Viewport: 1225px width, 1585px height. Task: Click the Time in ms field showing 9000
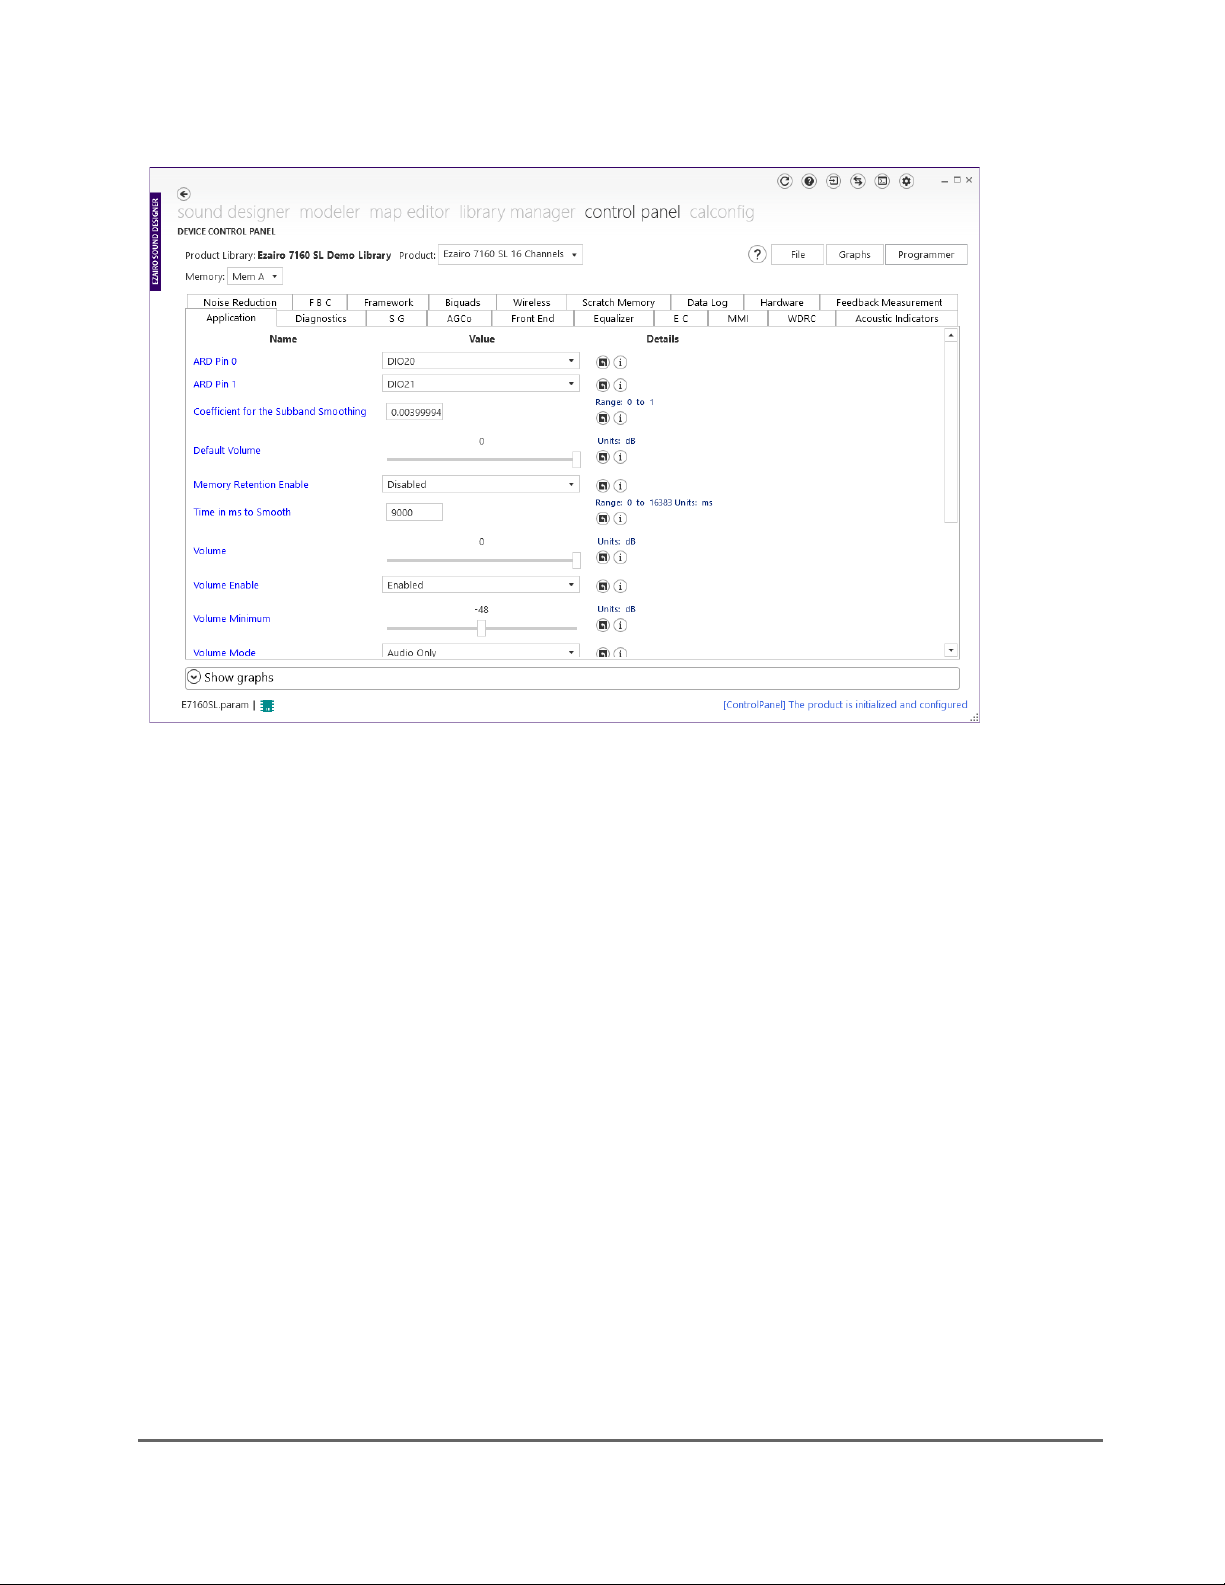pos(414,512)
